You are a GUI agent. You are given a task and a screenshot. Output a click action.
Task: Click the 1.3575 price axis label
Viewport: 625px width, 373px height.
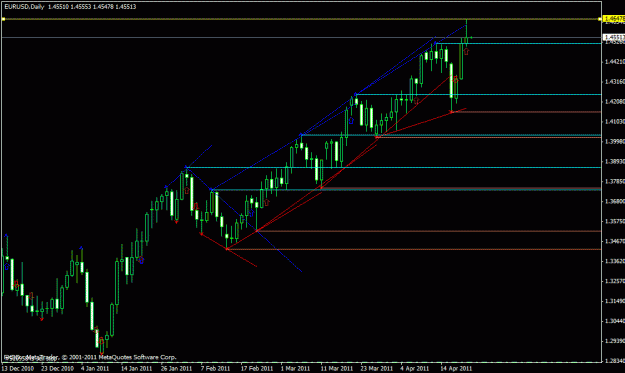click(x=615, y=221)
